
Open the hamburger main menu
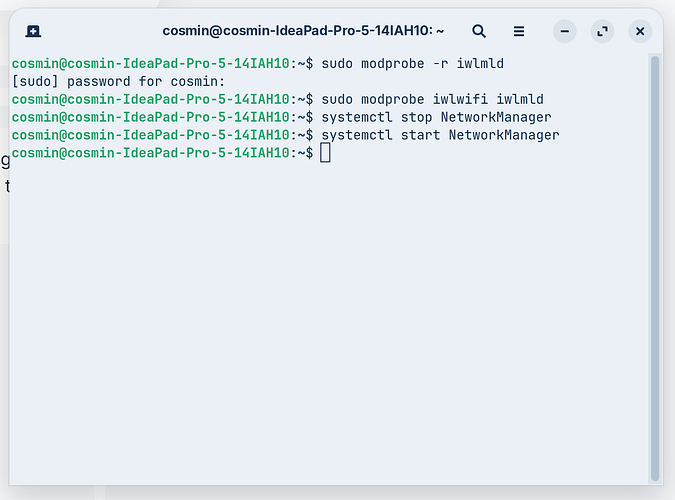pos(519,31)
